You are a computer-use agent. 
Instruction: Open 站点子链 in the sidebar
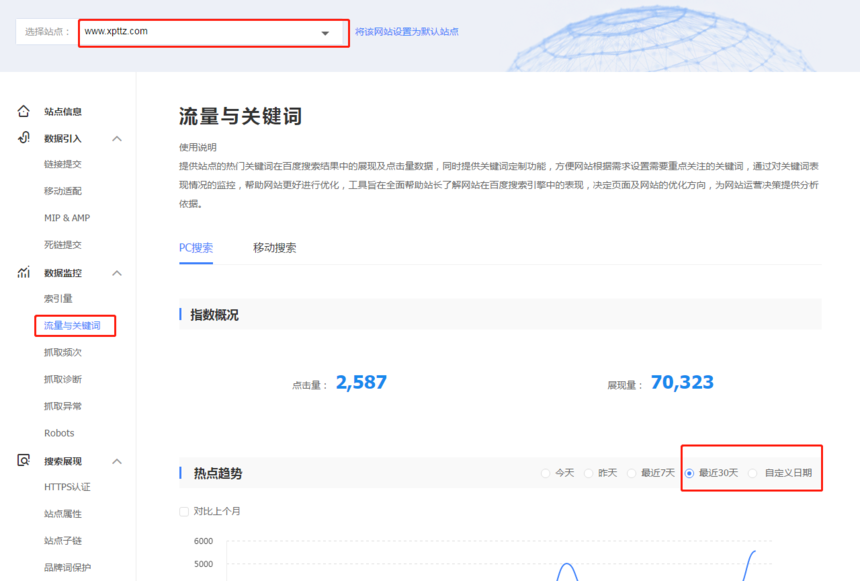point(63,540)
